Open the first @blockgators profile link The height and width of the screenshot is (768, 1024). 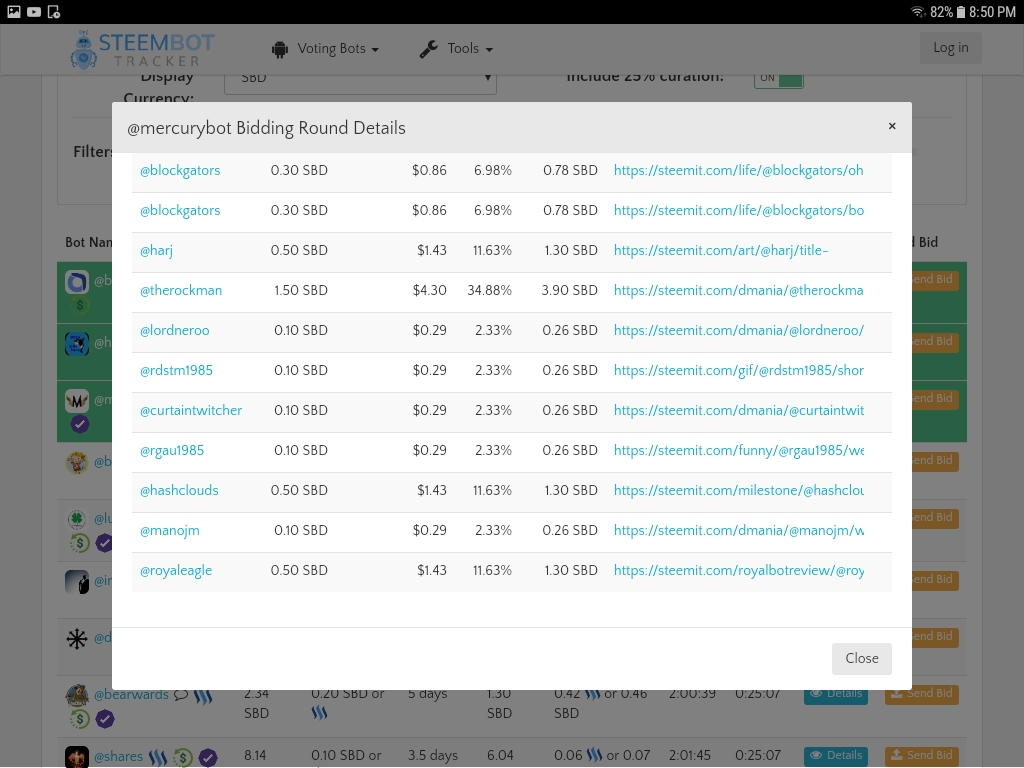[x=180, y=170]
